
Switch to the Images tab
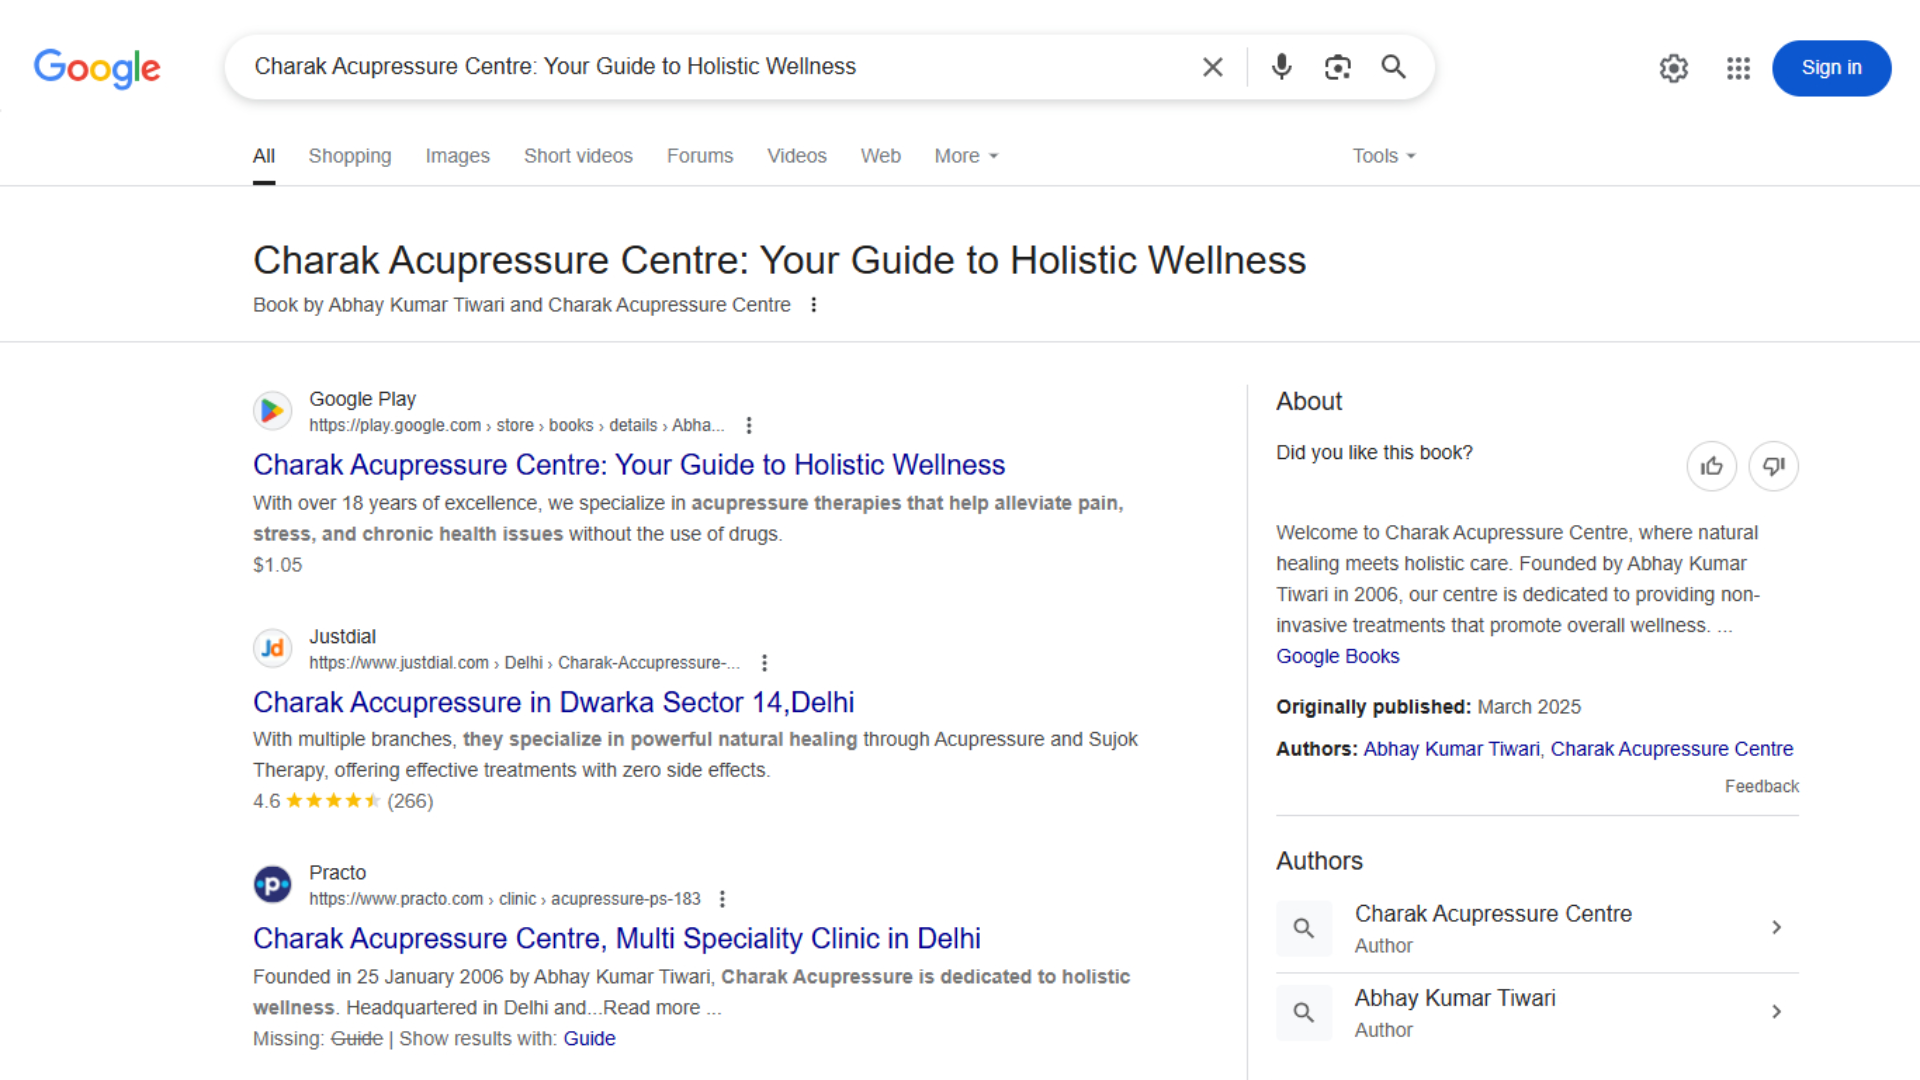(x=457, y=156)
